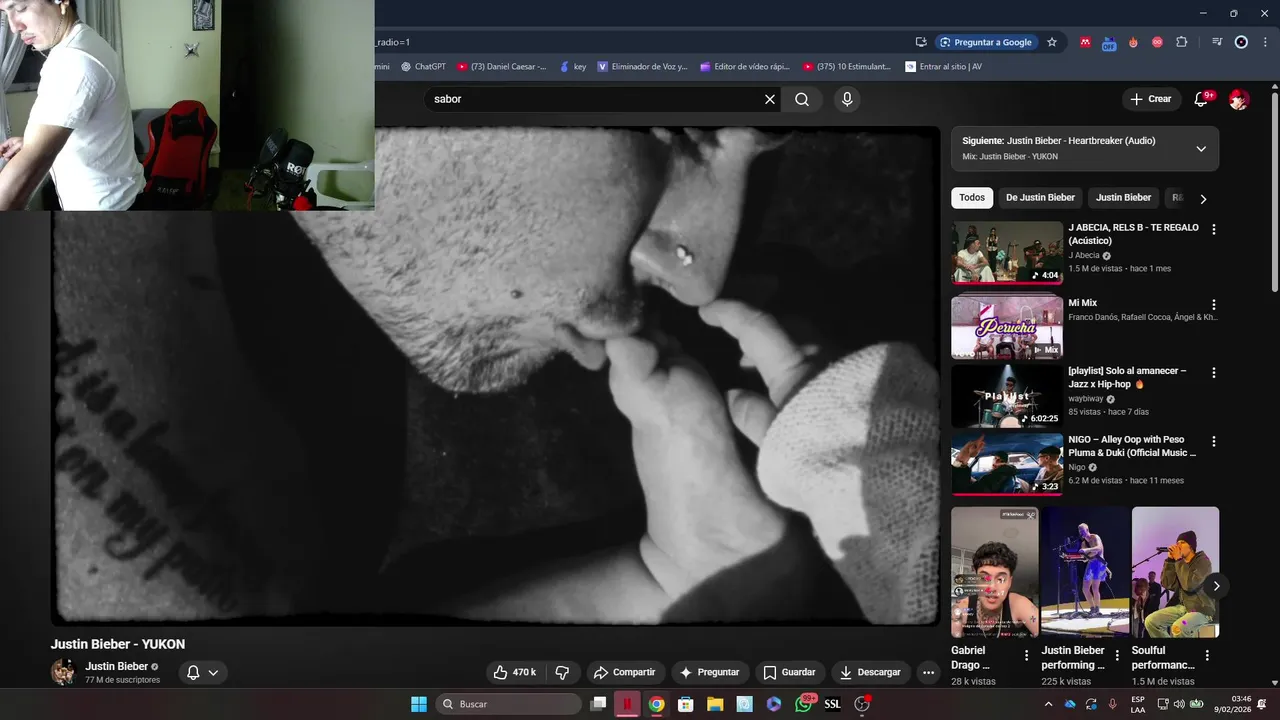Click the OFF extension icon
Image resolution: width=1280 pixels, height=720 pixels.
(x=1109, y=43)
